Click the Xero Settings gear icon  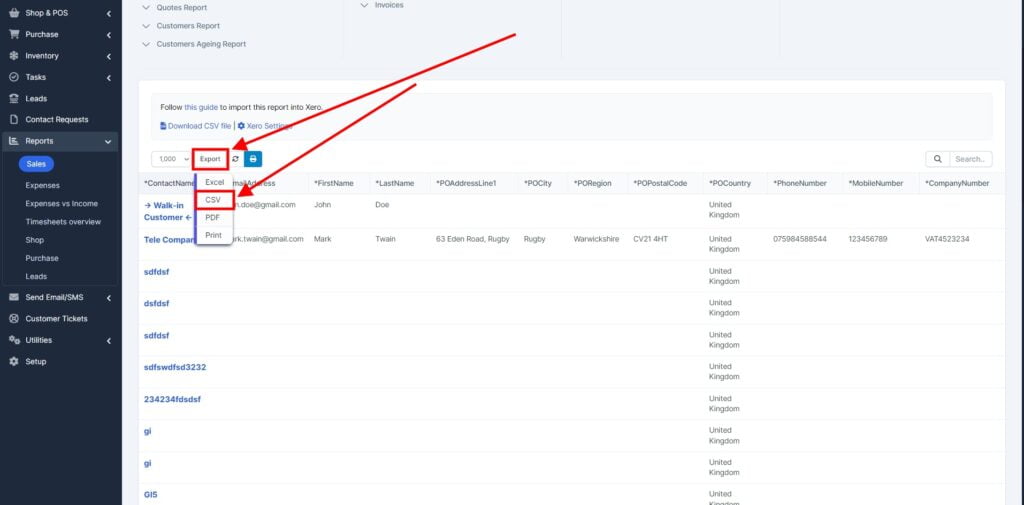click(x=241, y=125)
